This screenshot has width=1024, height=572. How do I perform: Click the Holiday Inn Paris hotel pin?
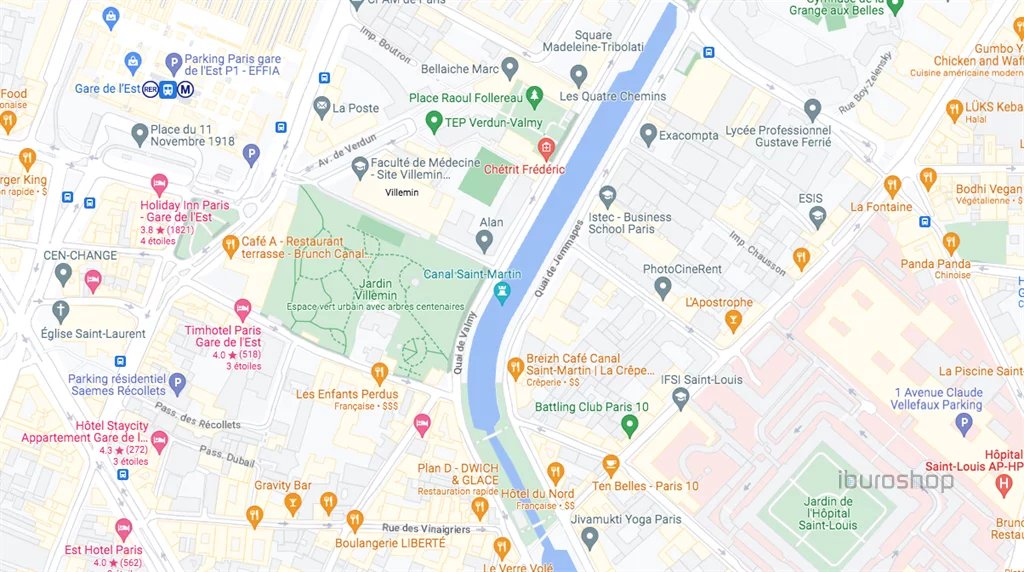[x=159, y=185]
